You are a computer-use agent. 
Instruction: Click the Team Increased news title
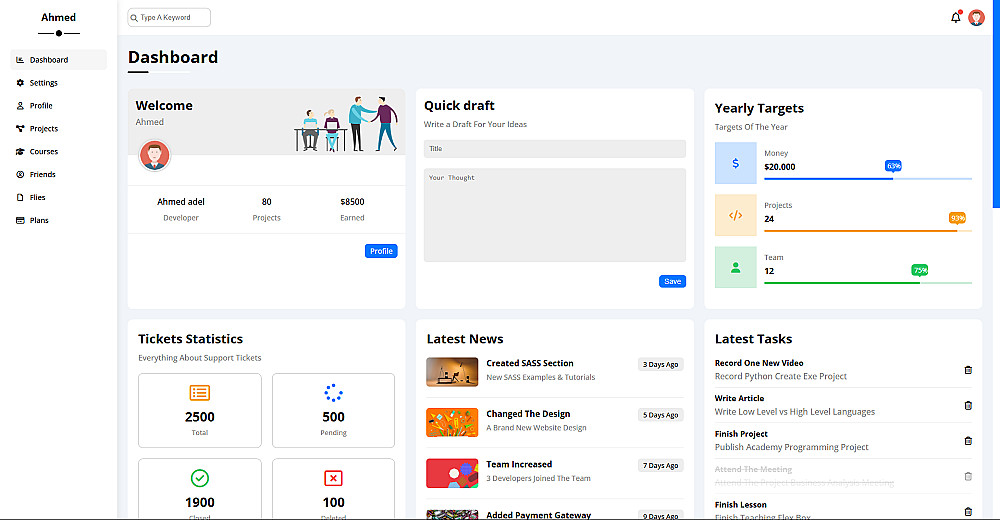[519, 464]
